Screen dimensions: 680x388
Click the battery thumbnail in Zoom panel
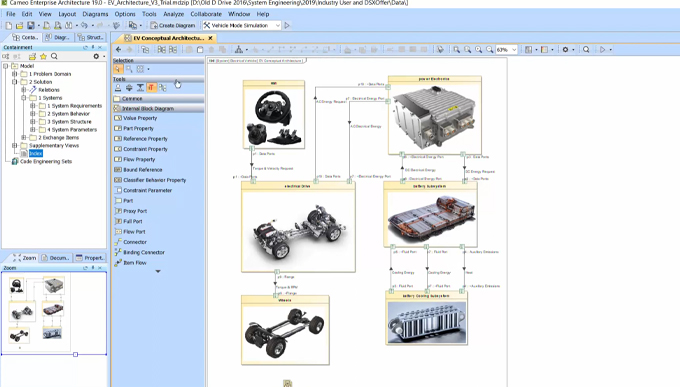pos(53,310)
